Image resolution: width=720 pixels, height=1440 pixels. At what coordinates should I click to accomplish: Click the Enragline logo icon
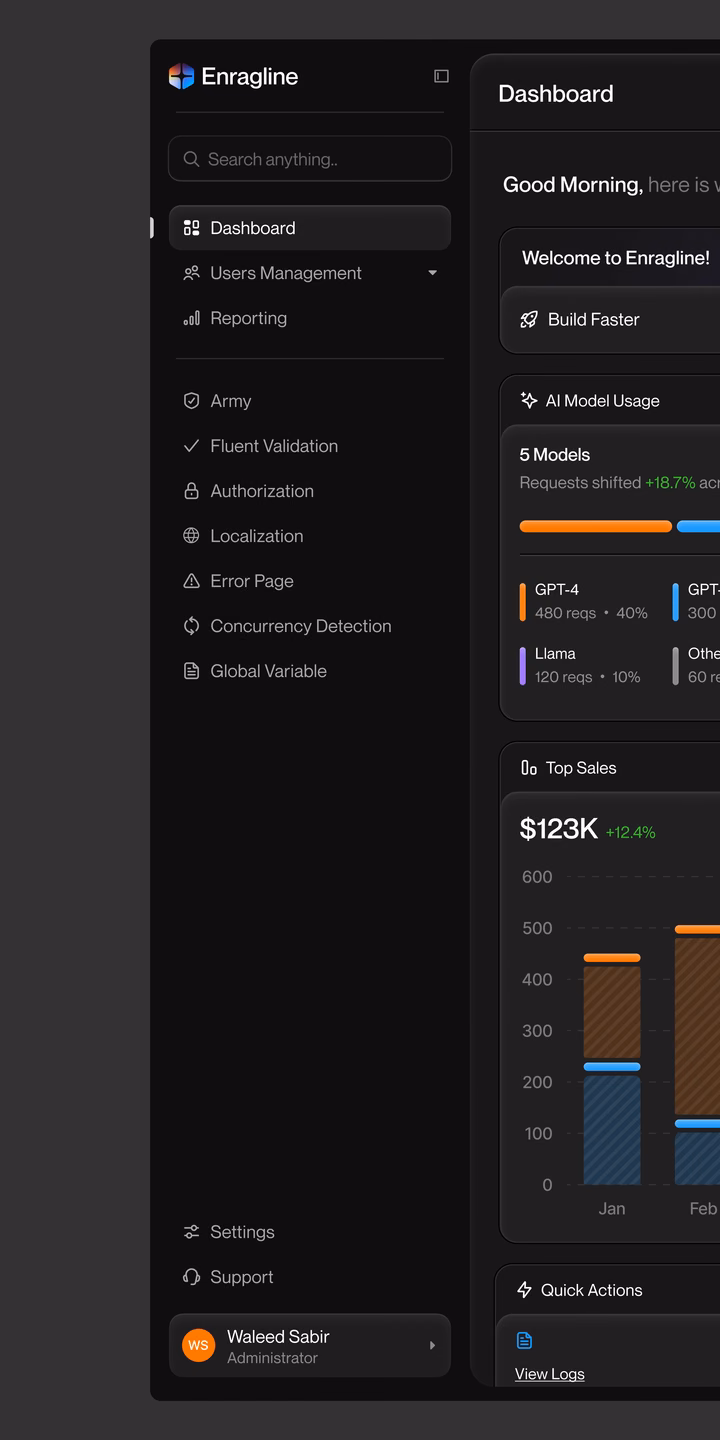point(181,76)
